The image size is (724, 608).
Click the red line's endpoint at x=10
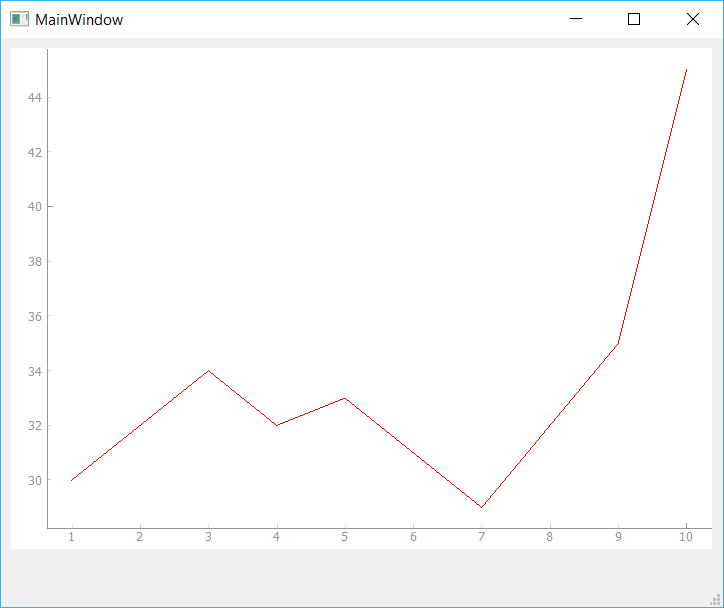(687, 70)
